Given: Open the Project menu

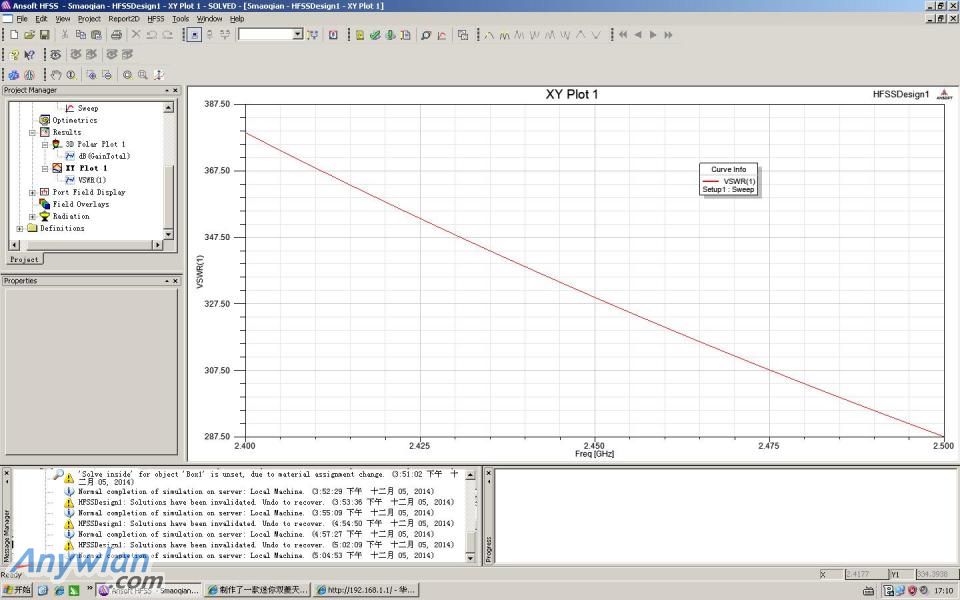Looking at the screenshot, I should 89,19.
